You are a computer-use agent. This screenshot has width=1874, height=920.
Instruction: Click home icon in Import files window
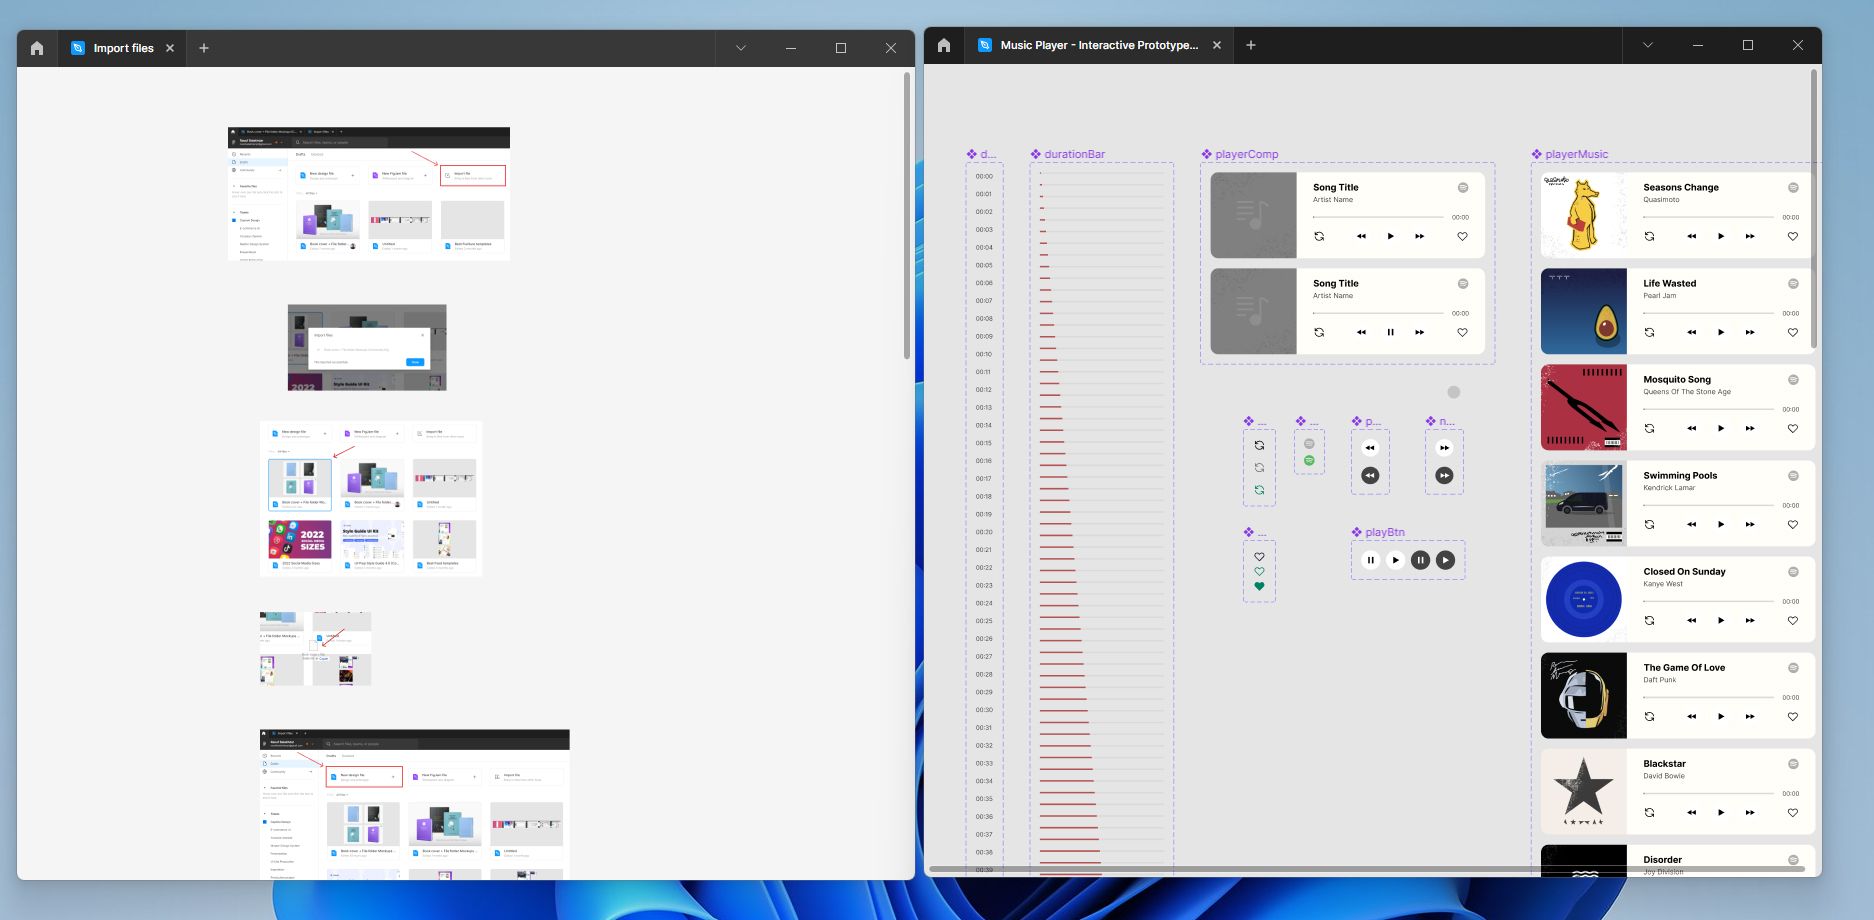(x=37, y=48)
